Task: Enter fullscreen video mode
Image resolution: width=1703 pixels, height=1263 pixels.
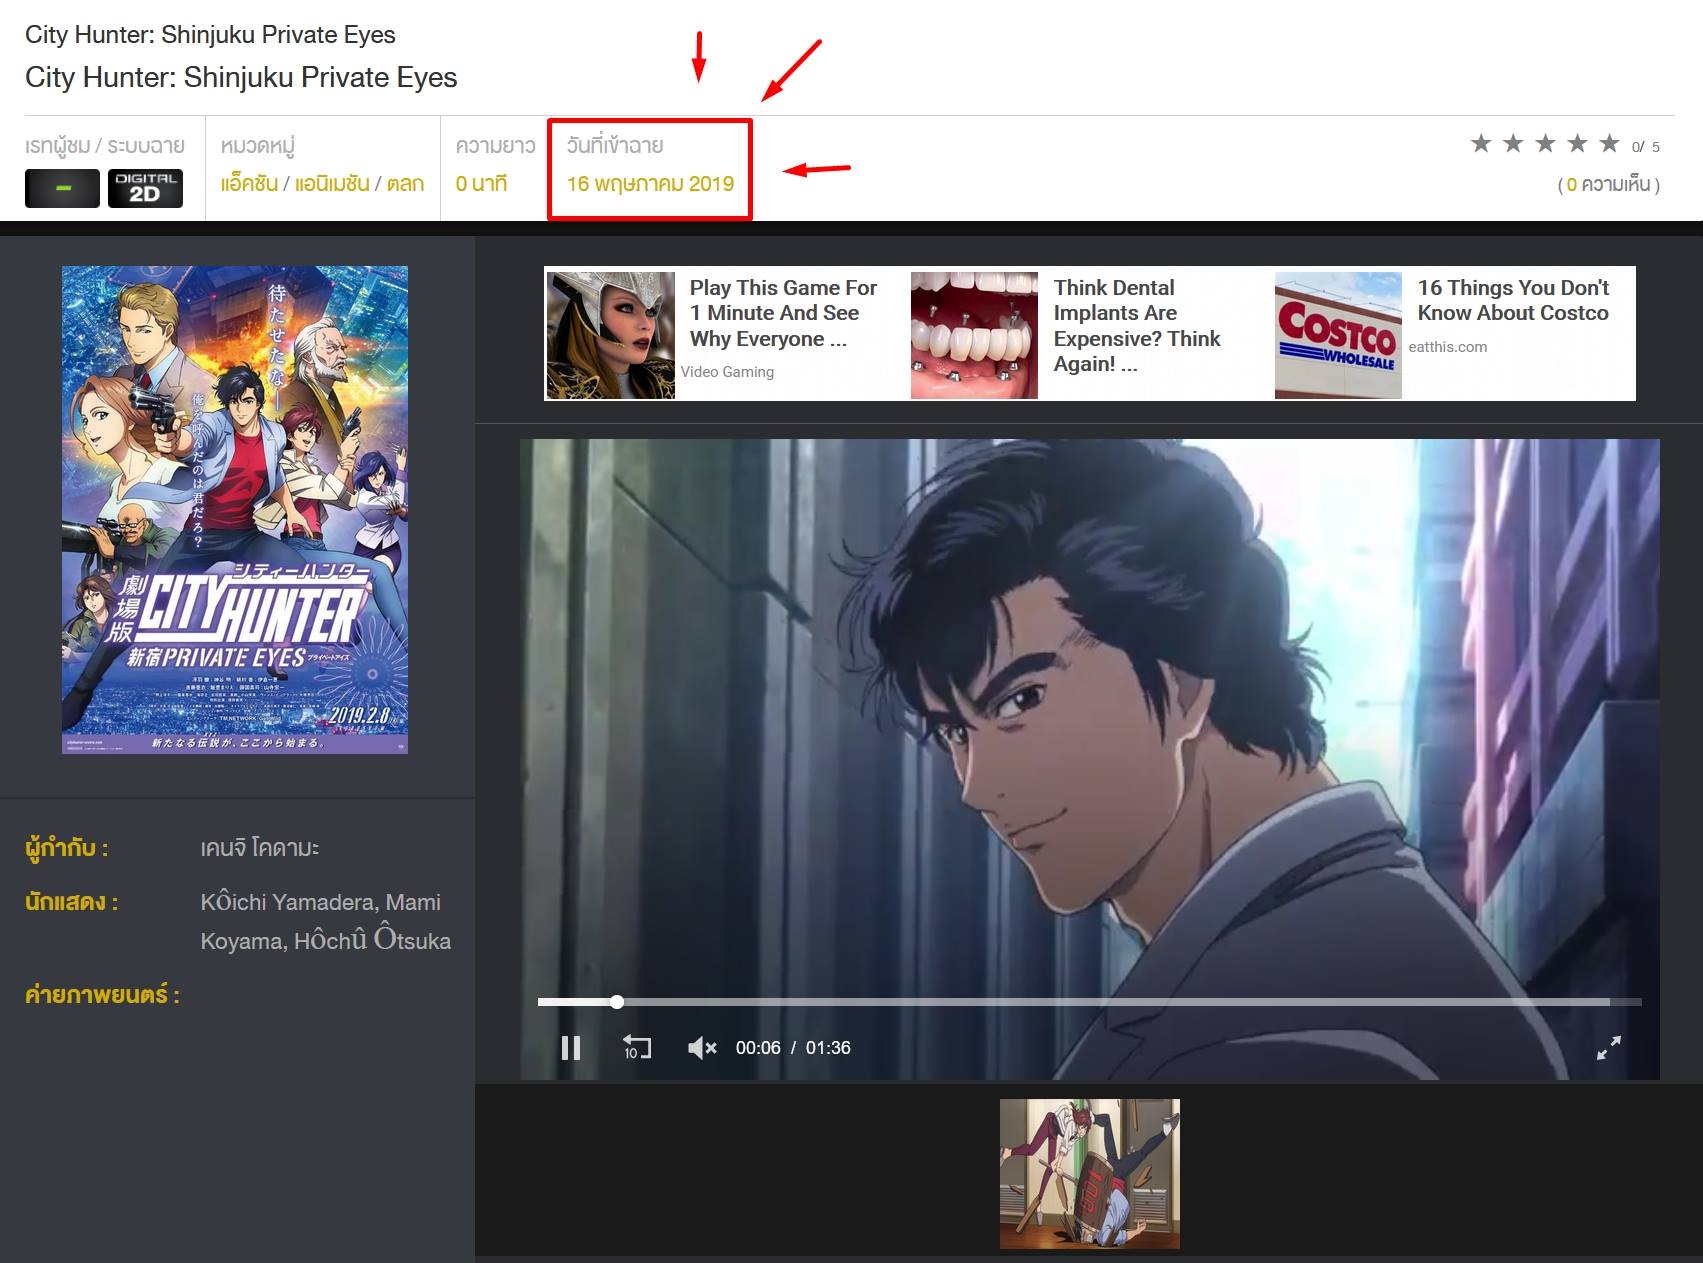Action: [x=1608, y=1047]
